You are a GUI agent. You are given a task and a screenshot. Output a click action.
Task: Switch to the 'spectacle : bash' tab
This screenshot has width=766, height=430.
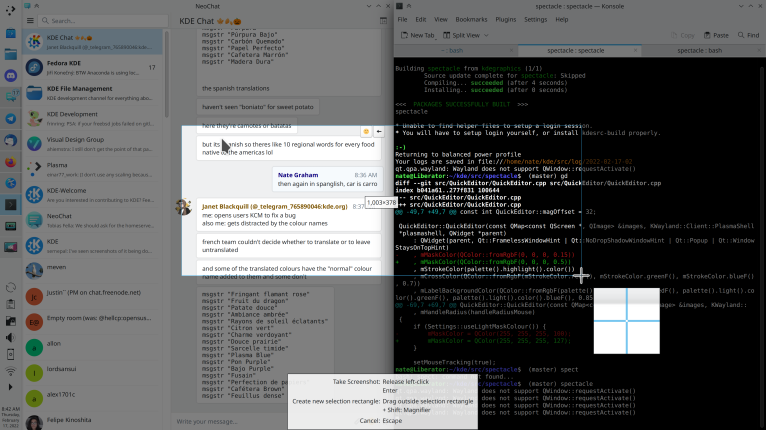[x=700, y=49]
